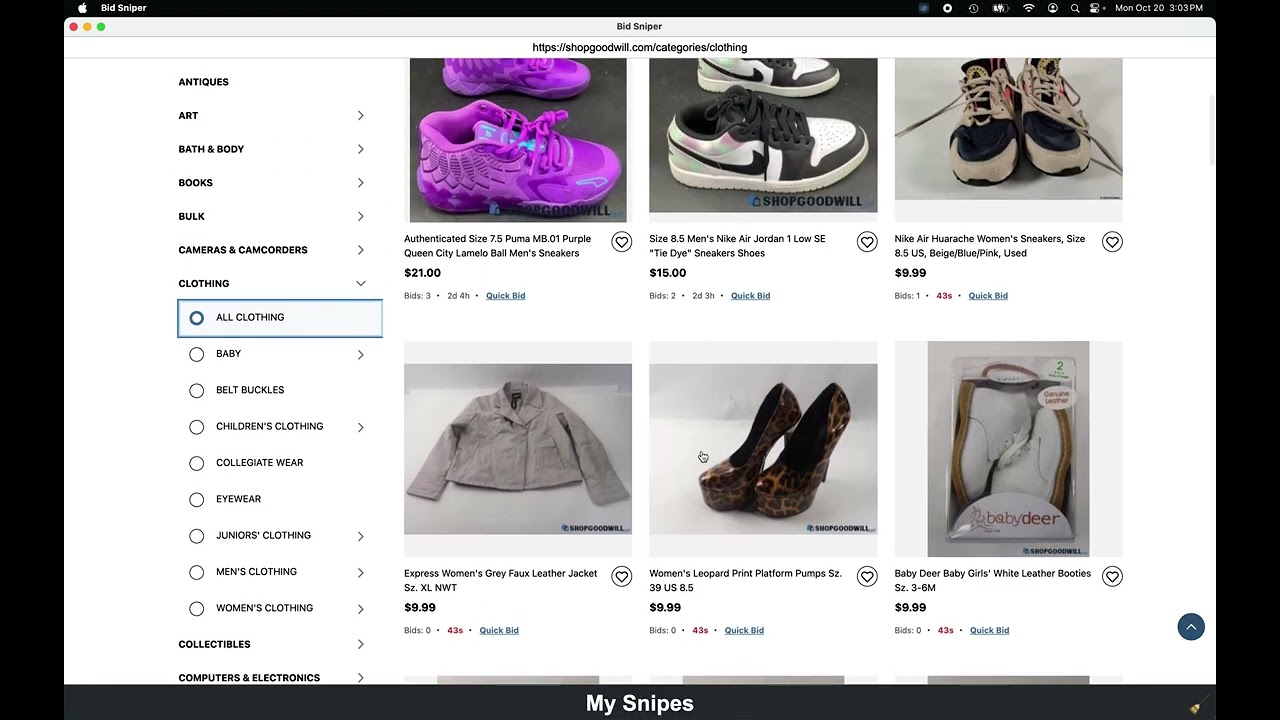Open the purple Puma sneakers product photo
Screen dimensions: 1280x720
518,140
